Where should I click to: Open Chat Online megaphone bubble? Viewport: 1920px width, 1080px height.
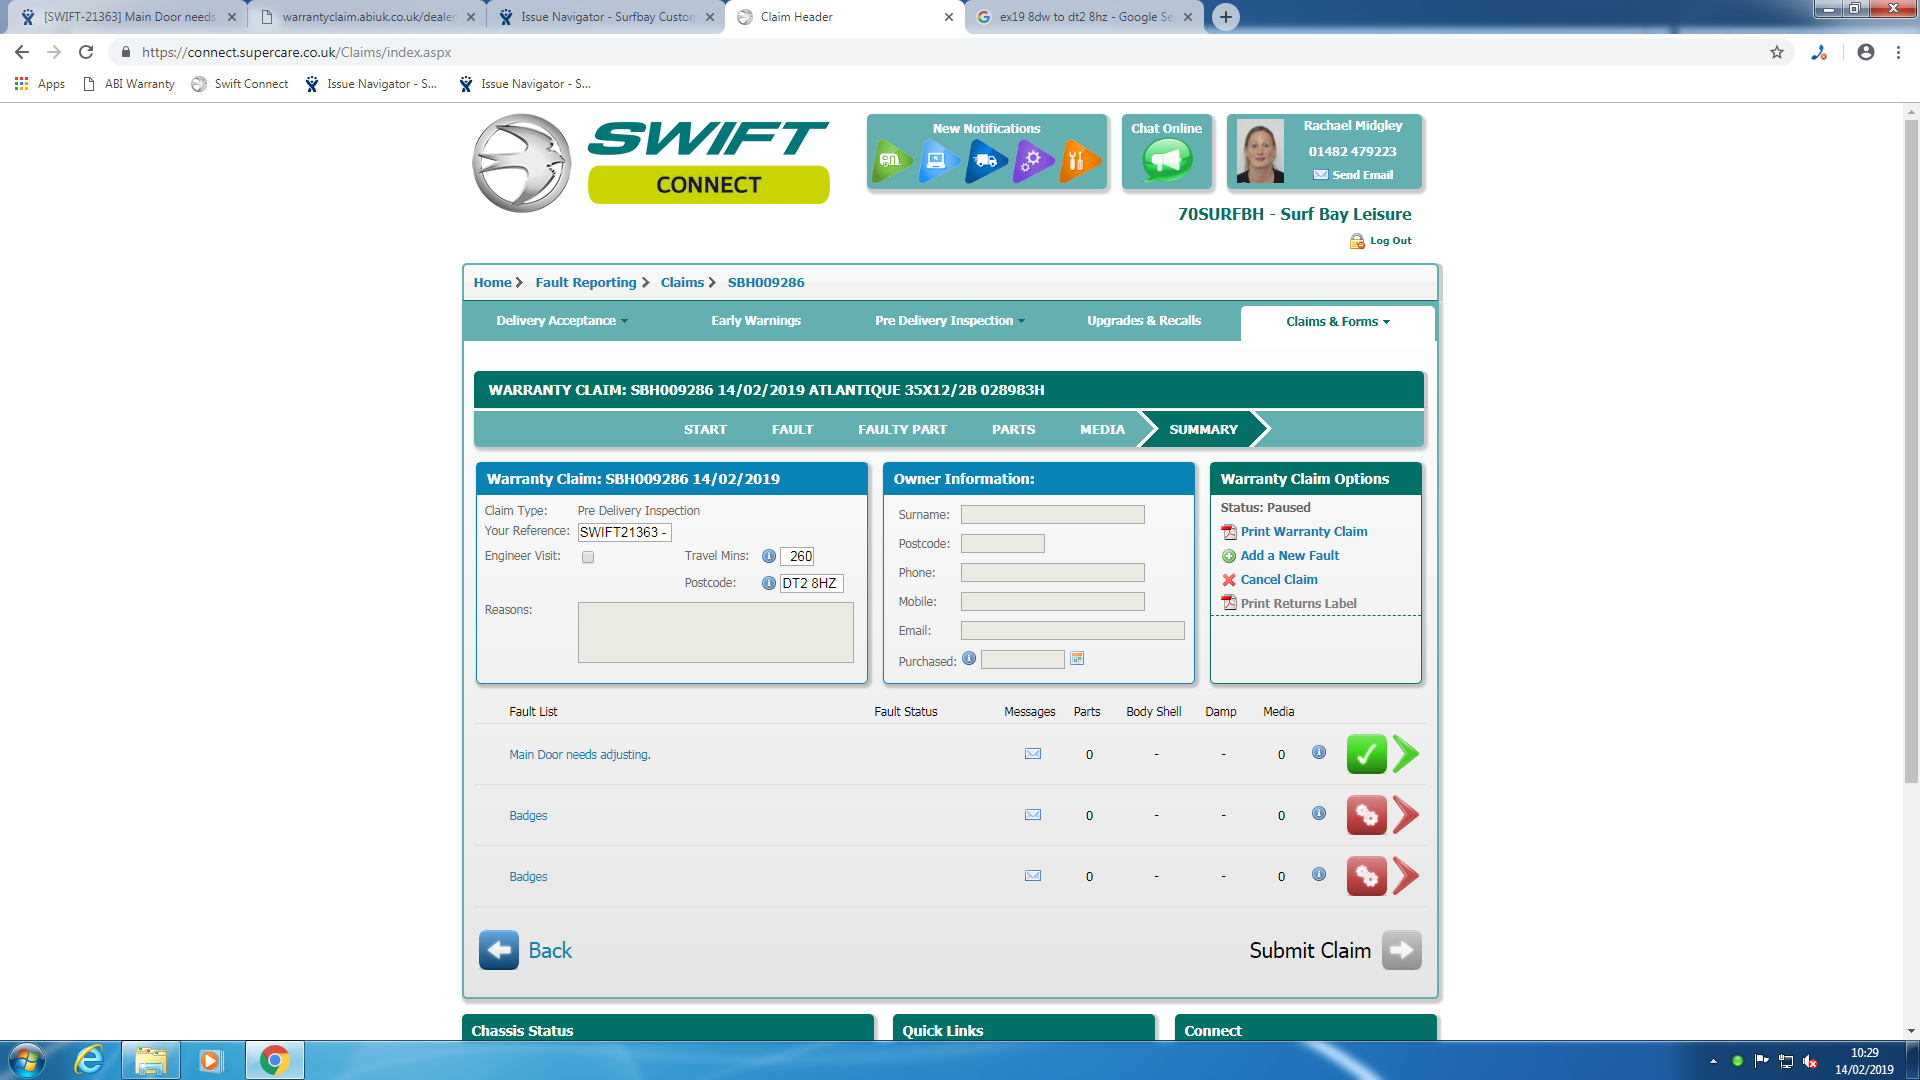tap(1167, 160)
